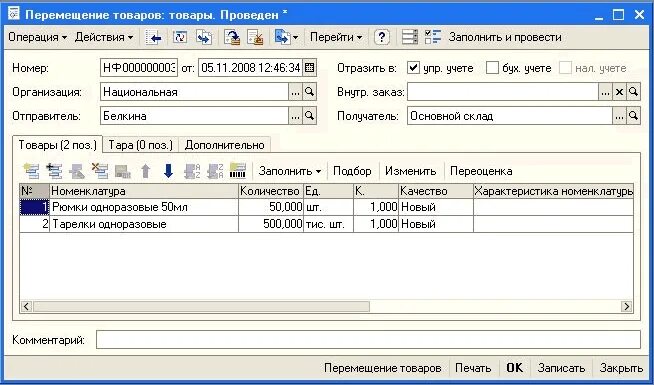Click the checklist icon before Заполнить и провести
The height and width of the screenshot is (385, 654).
point(433,38)
